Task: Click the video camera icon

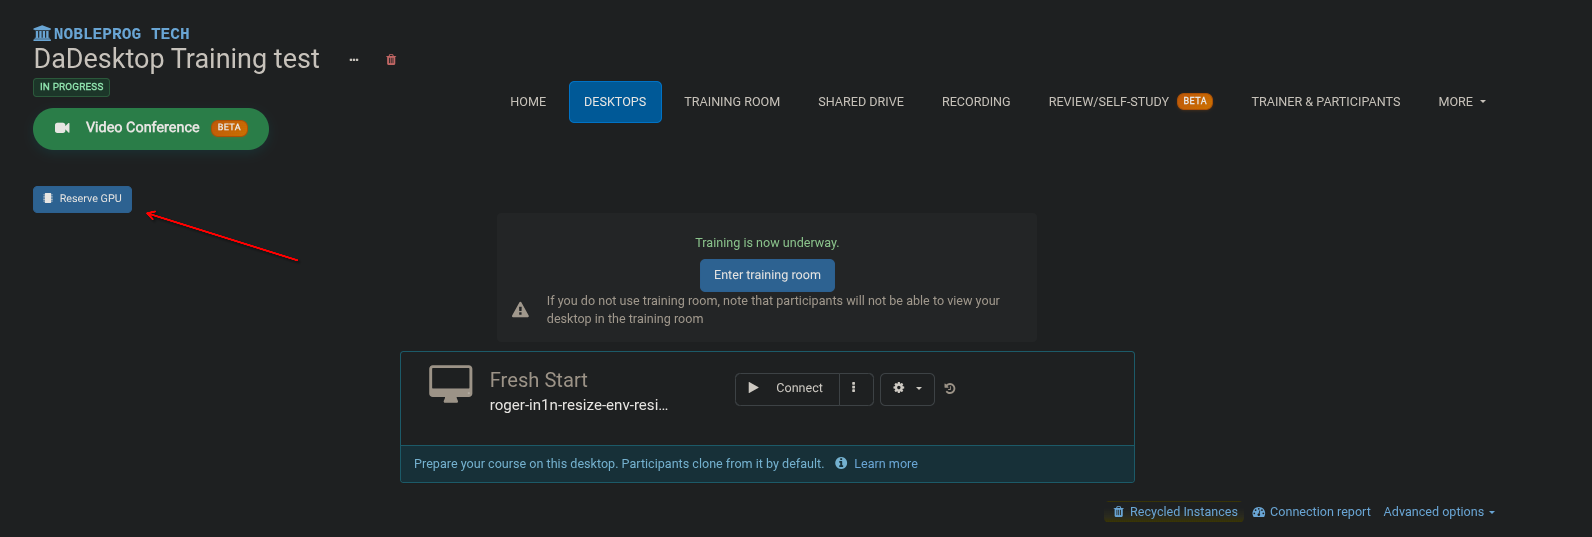Action: click(x=62, y=128)
